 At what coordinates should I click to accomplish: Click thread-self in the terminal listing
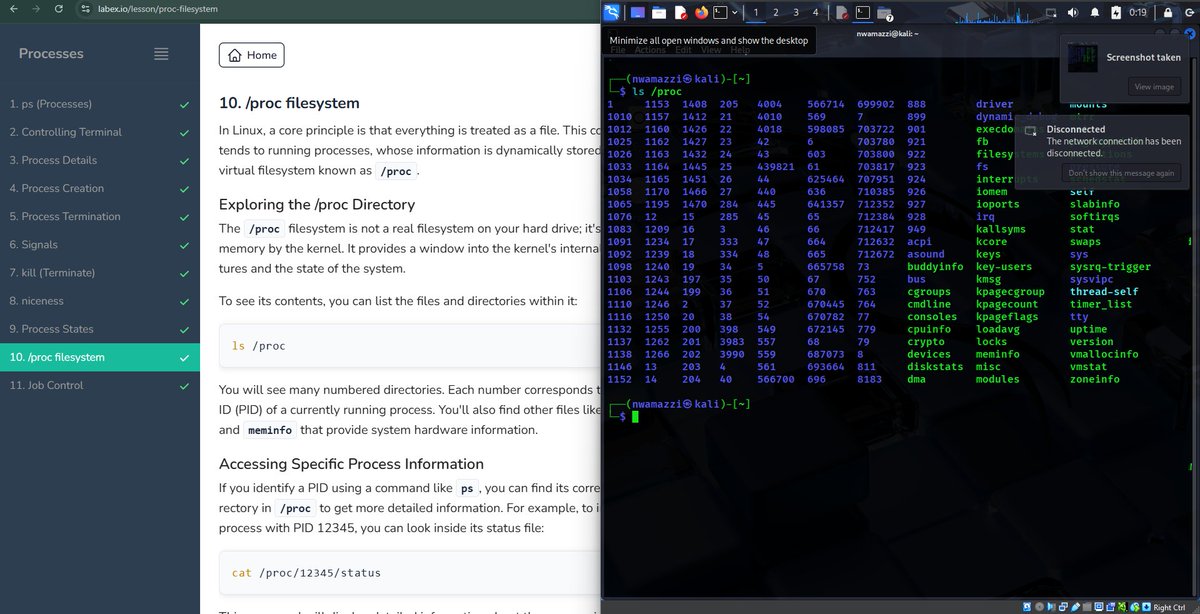[1104, 292]
